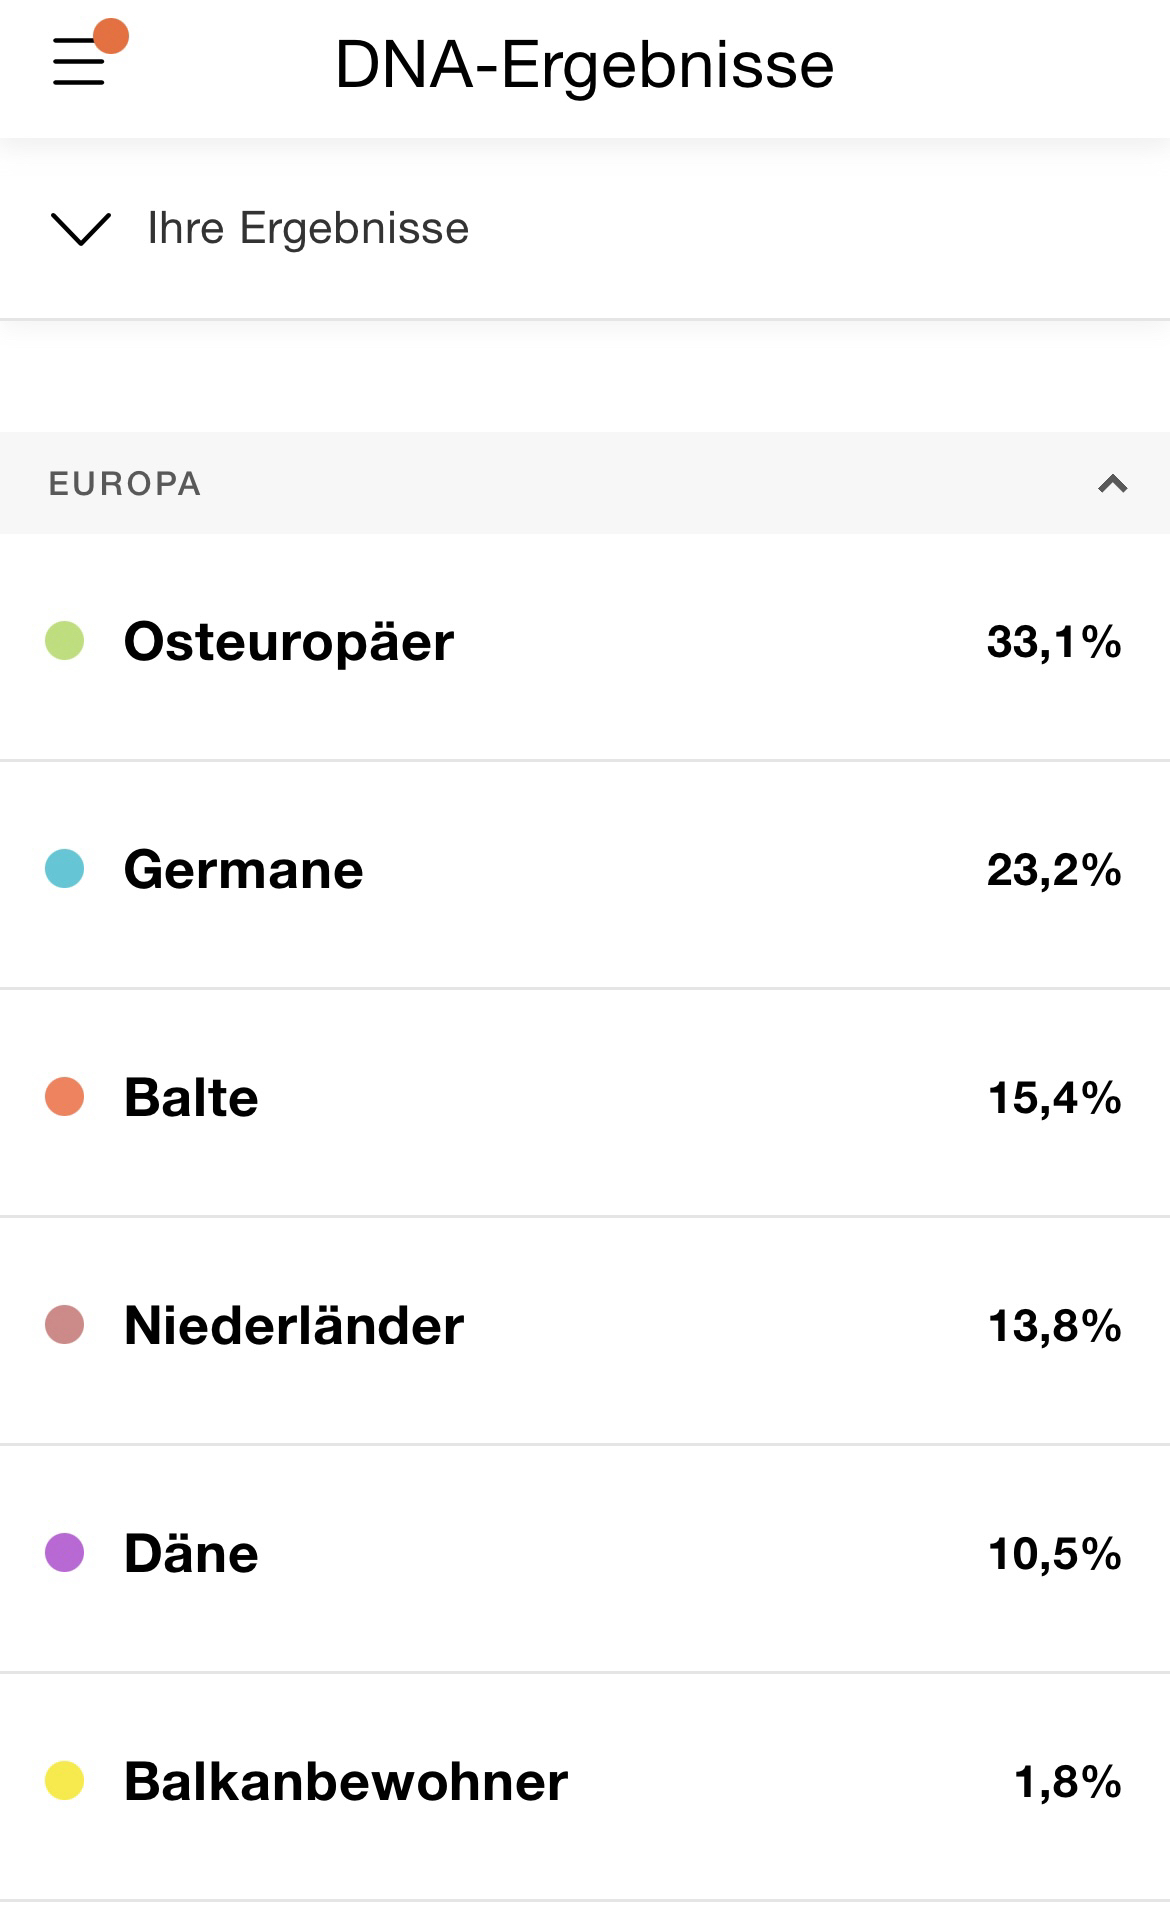Open Osteuropäer ethnicity details
Image resolution: width=1170 pixels, height=1915 pixels.
pos(288,641)
